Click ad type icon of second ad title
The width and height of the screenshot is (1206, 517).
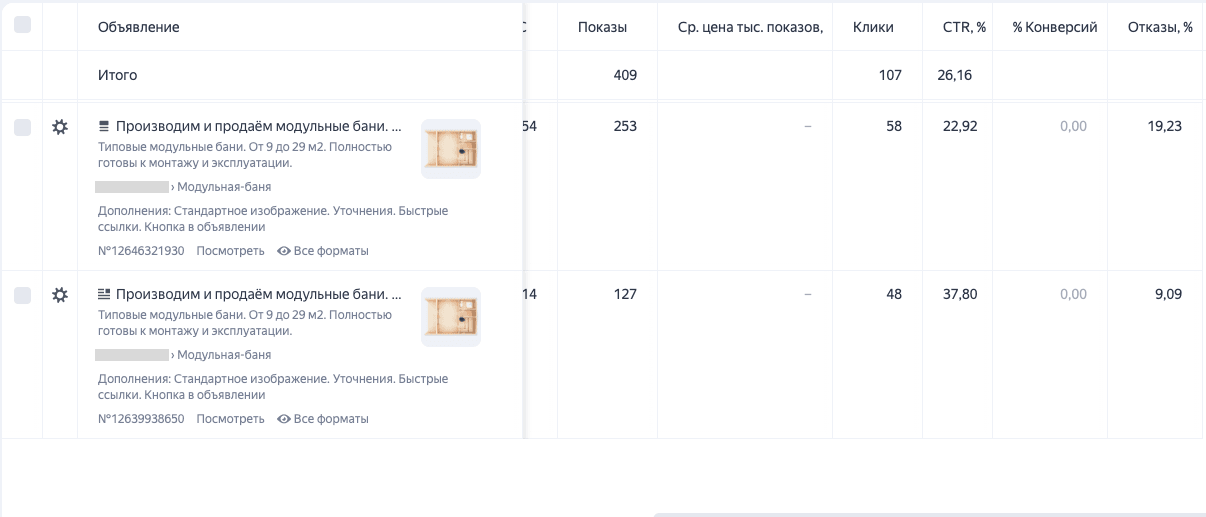point(103,295)
